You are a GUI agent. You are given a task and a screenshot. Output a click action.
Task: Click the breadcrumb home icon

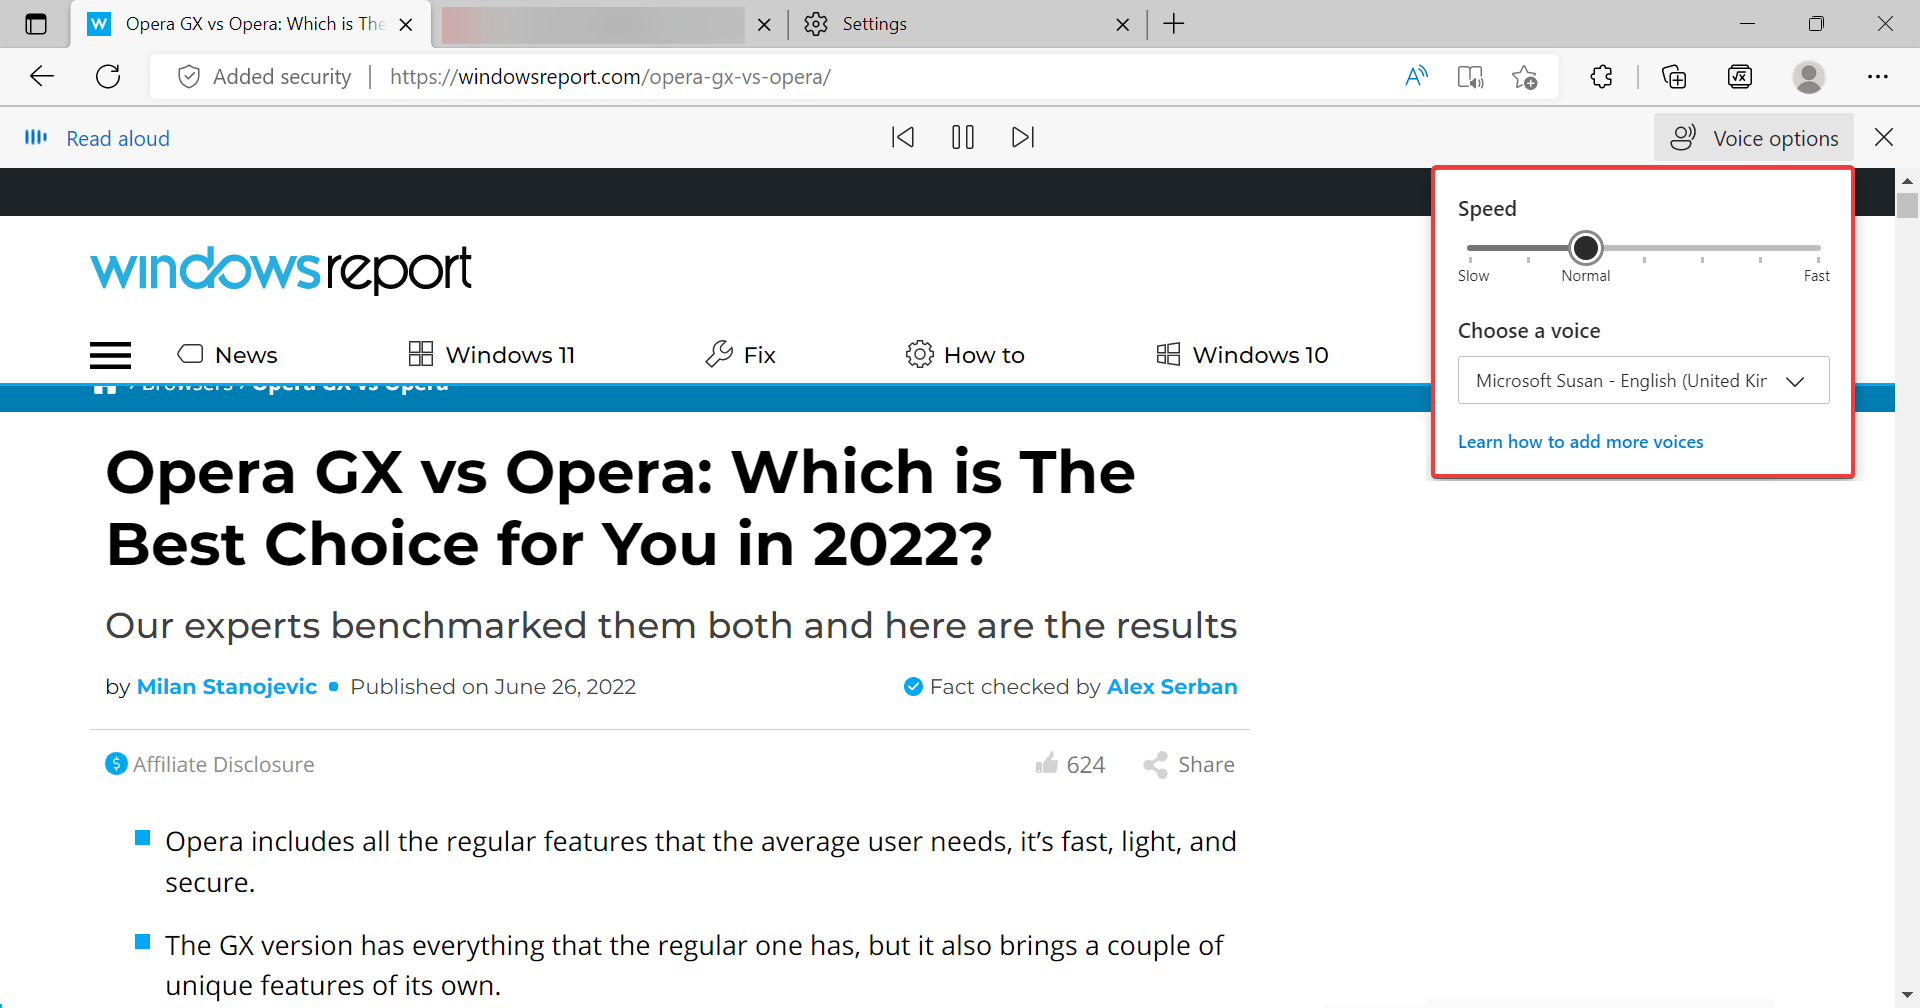(105, 388)
